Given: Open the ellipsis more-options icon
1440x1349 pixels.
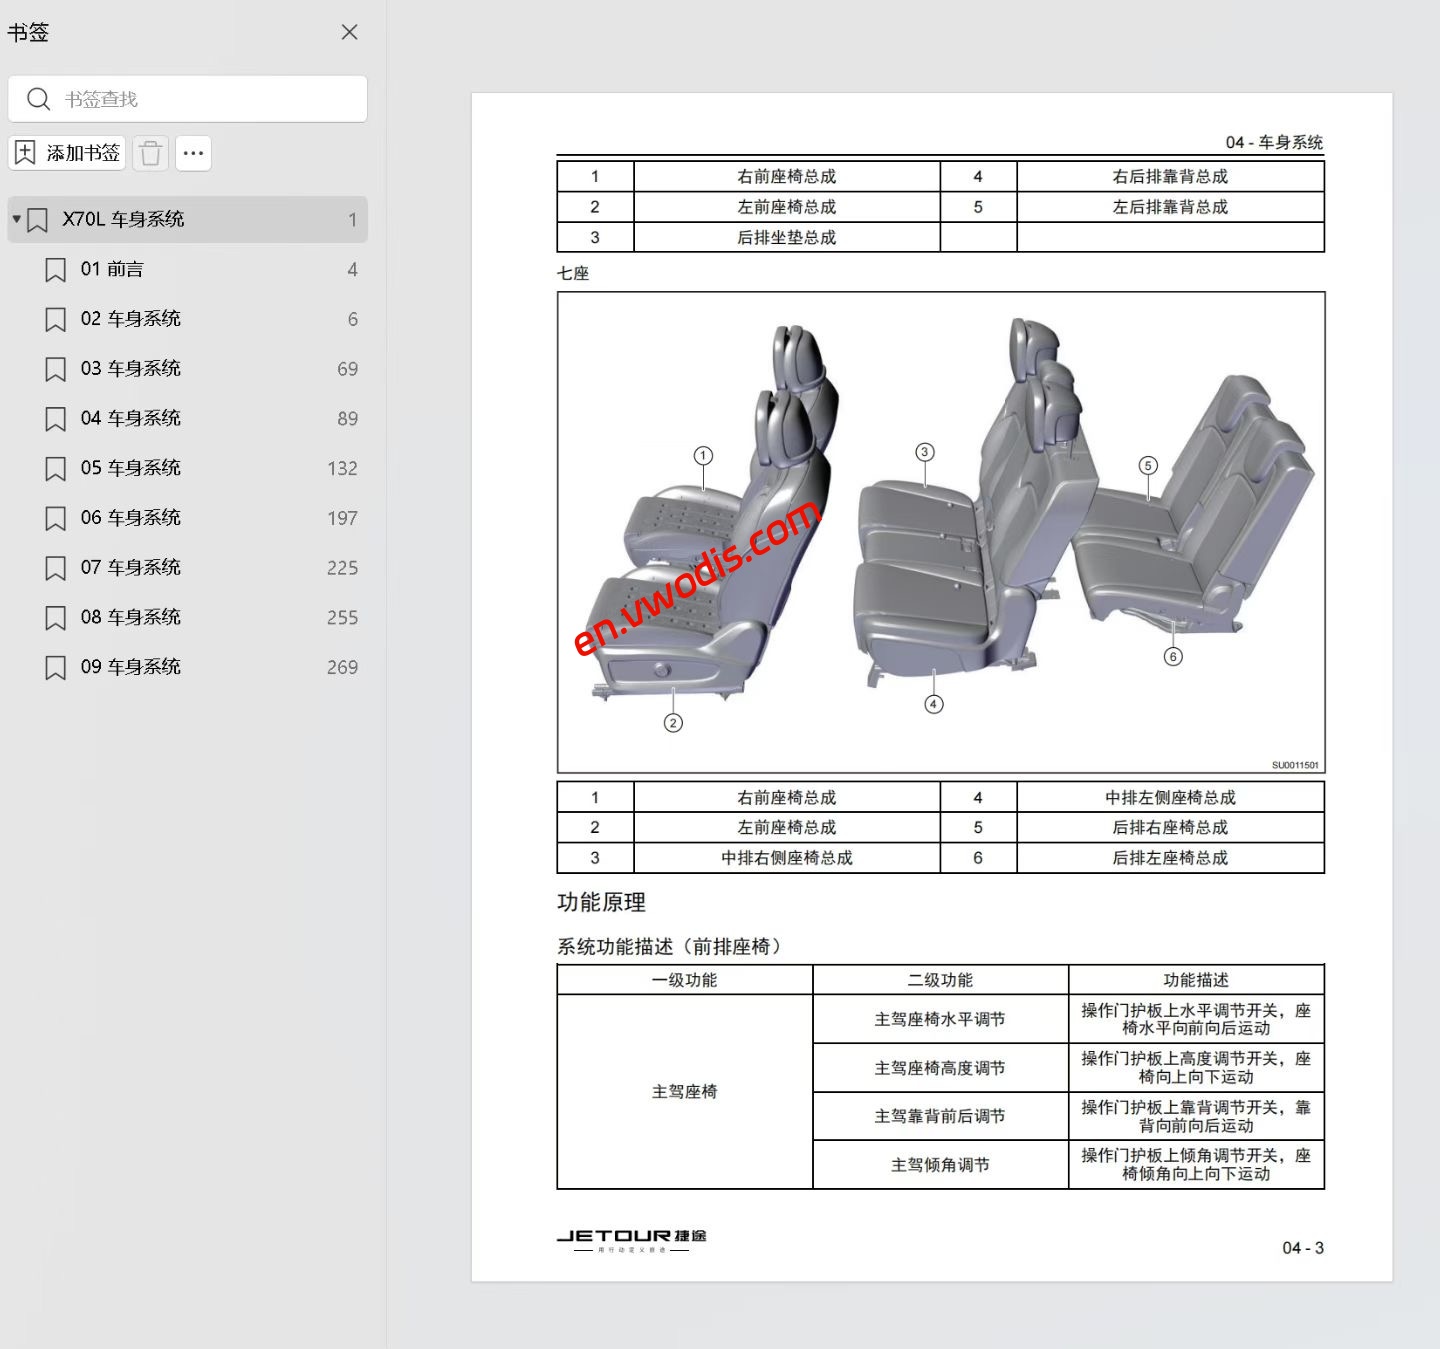Looking at the screenshot, I should pos(193,152).
